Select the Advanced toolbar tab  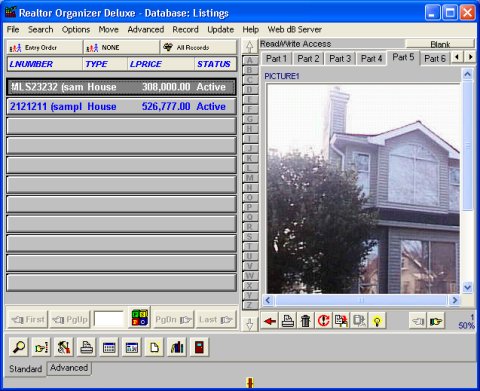[69, 368]
